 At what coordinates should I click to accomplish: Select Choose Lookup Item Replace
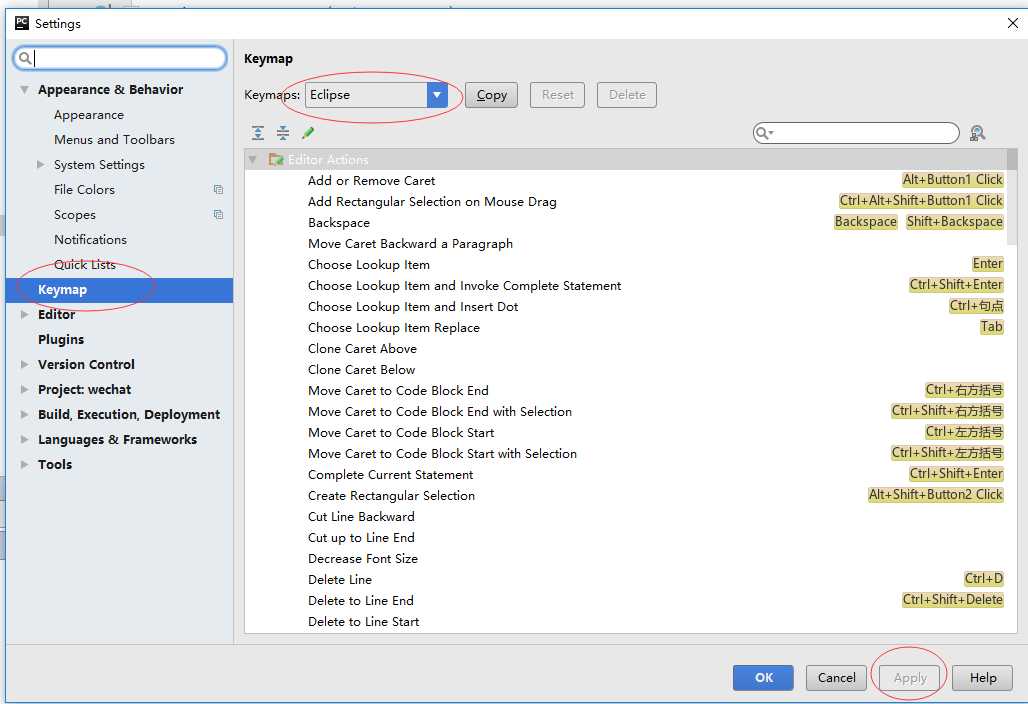click(394, 328)
